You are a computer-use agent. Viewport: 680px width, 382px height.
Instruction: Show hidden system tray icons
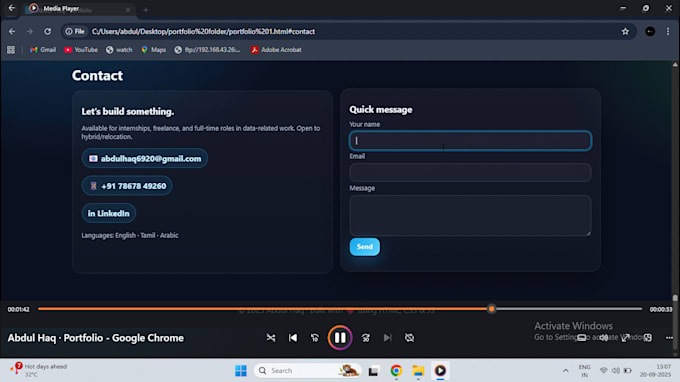click(x=566, y=370)
